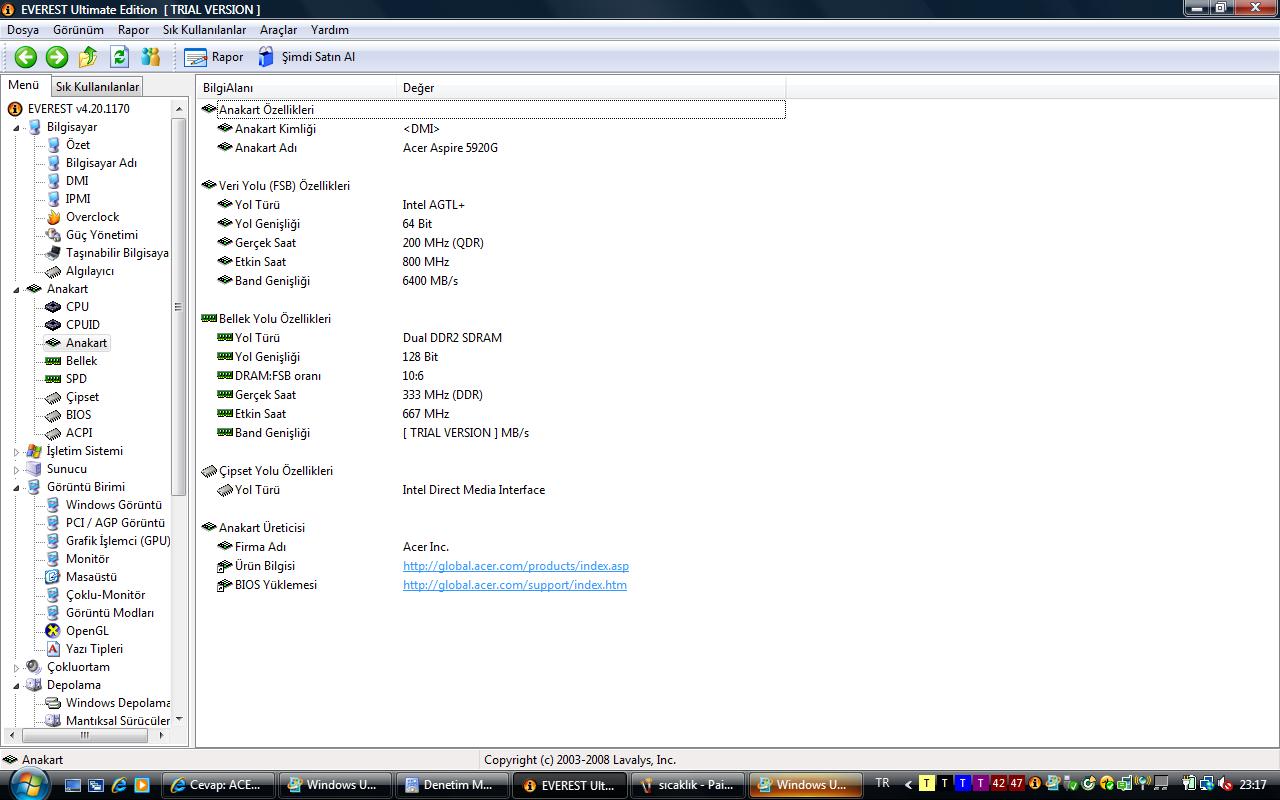Click the tree vertical scrollbar down arrow

pyautogui.click(x=179, y=719)
